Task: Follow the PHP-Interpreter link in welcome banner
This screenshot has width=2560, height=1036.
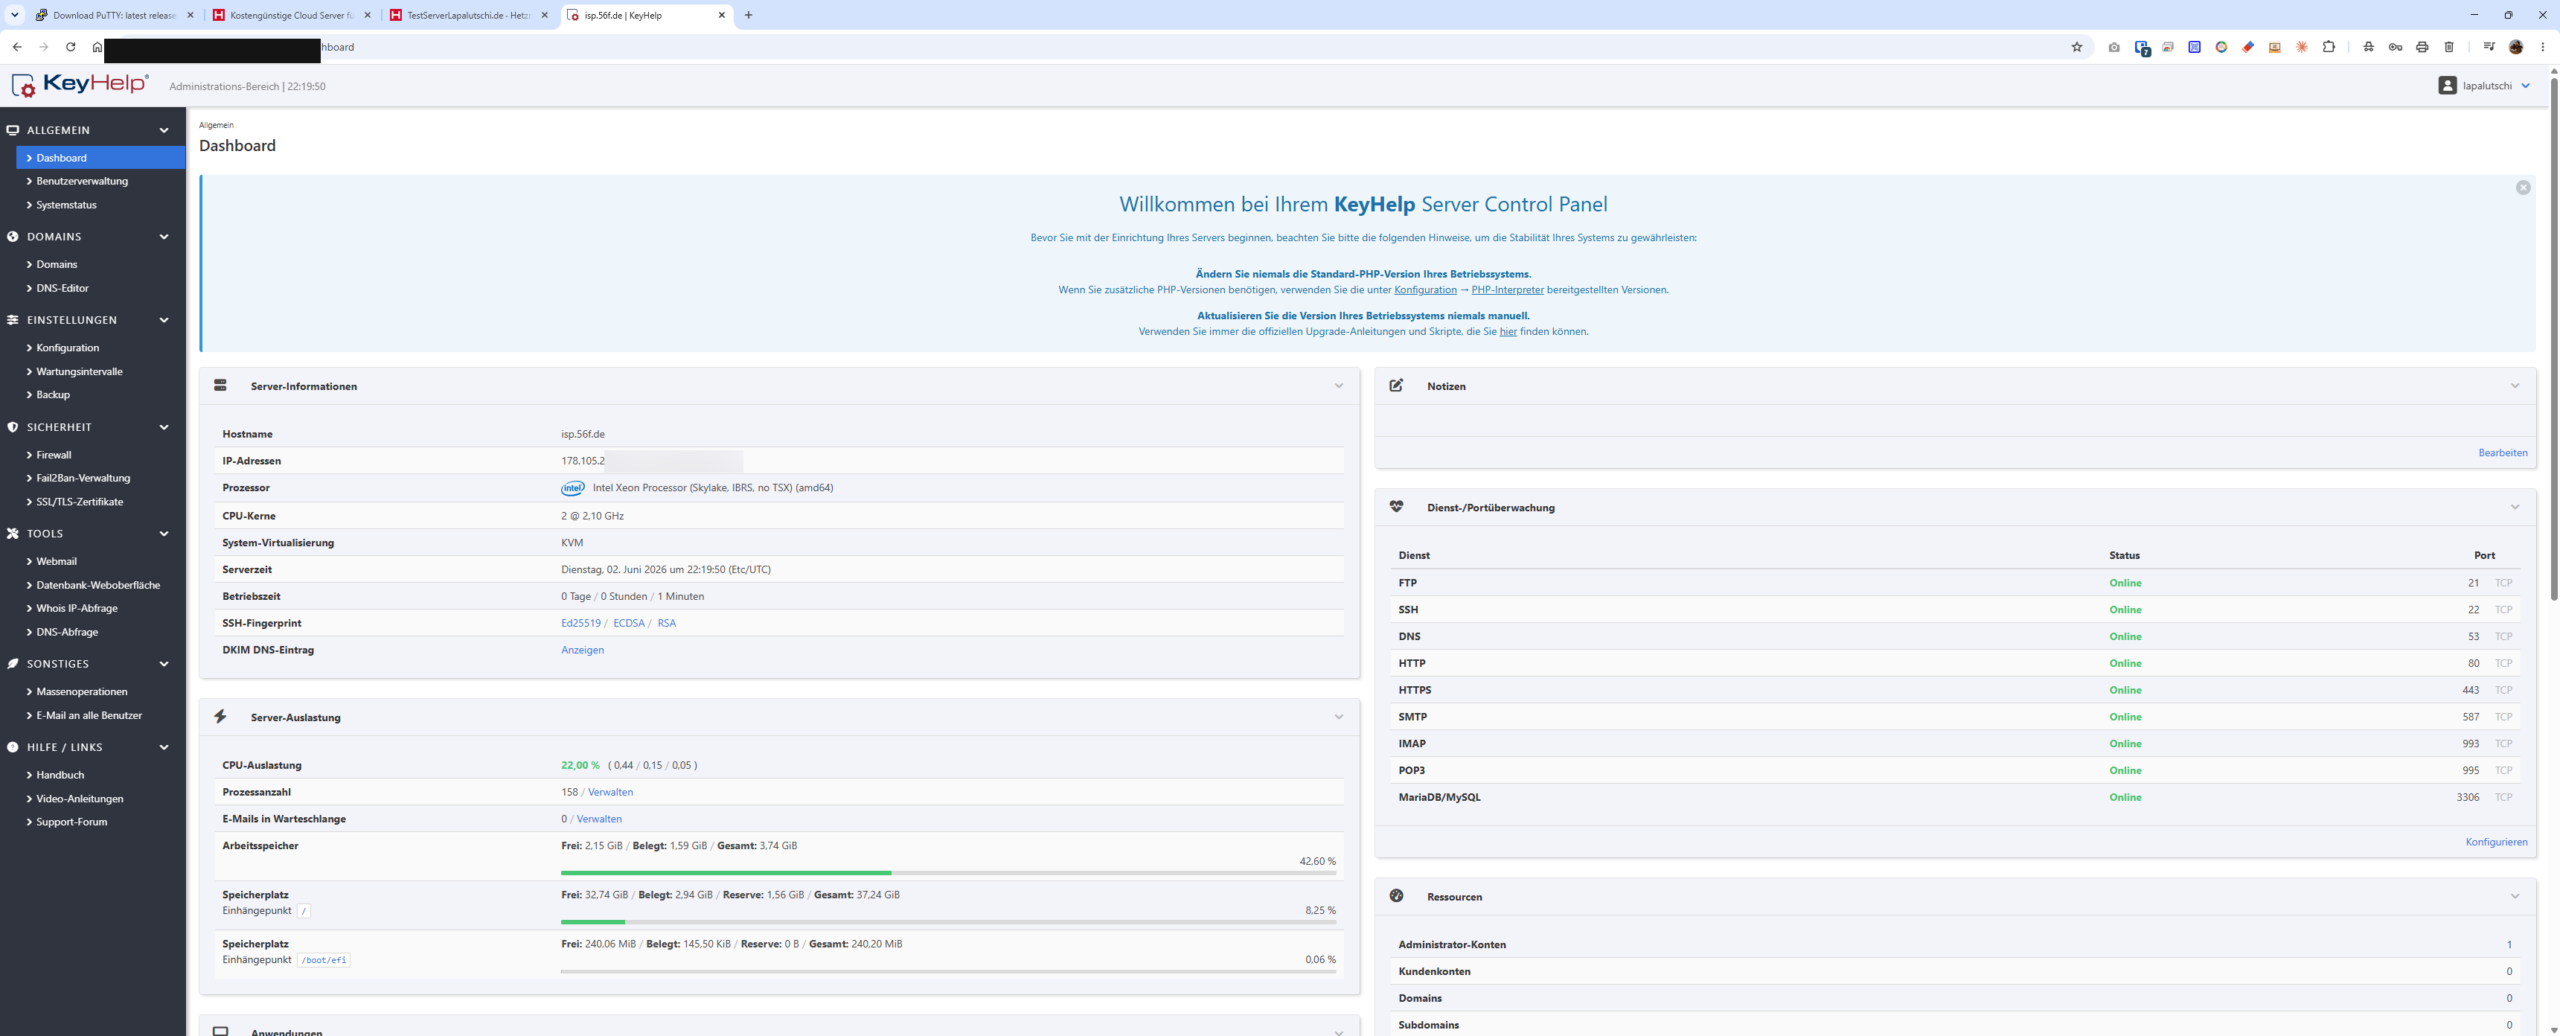Action: (1507, 290)
